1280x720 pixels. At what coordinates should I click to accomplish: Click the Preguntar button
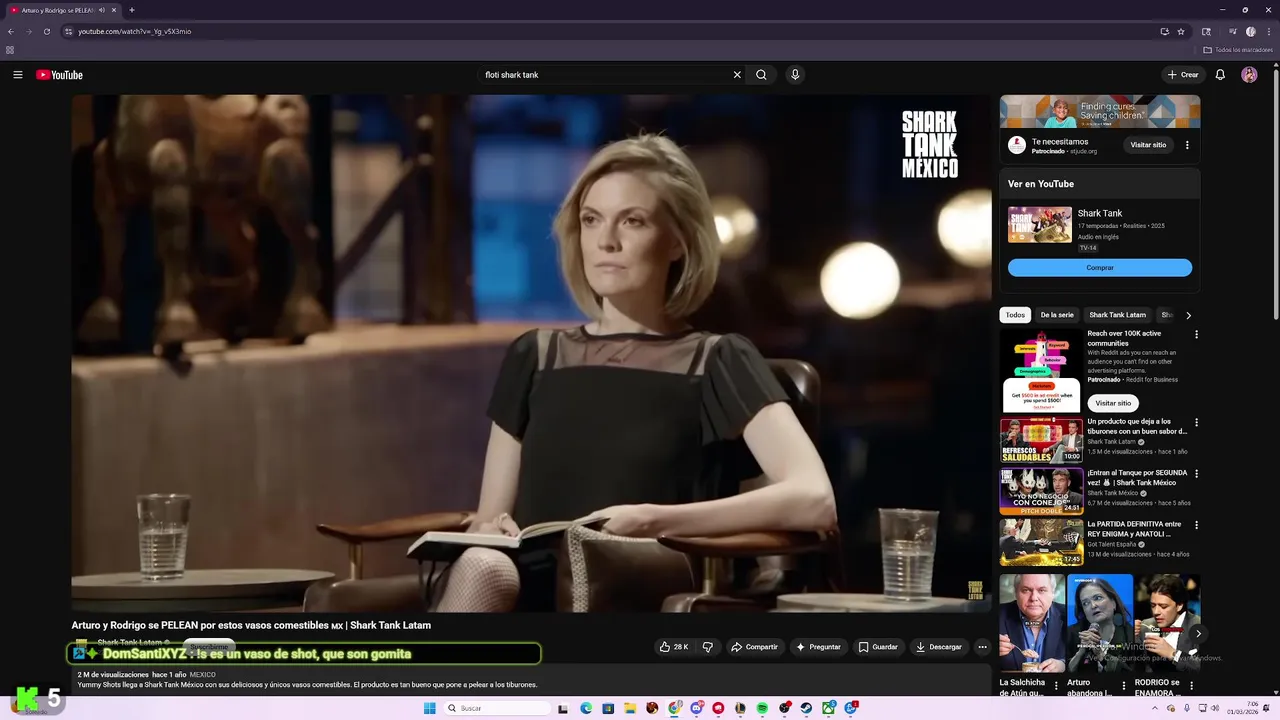818,647
